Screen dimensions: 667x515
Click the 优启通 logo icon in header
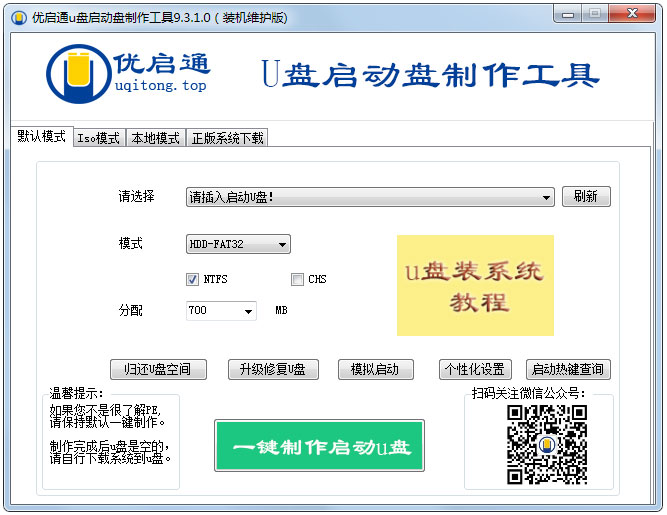tap(78, 74)
